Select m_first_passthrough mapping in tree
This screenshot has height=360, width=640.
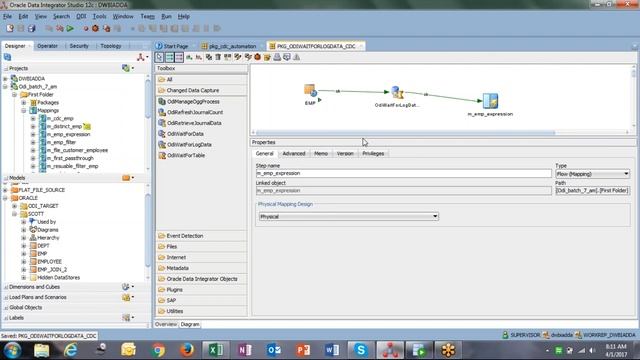click(x=70, y=158)
